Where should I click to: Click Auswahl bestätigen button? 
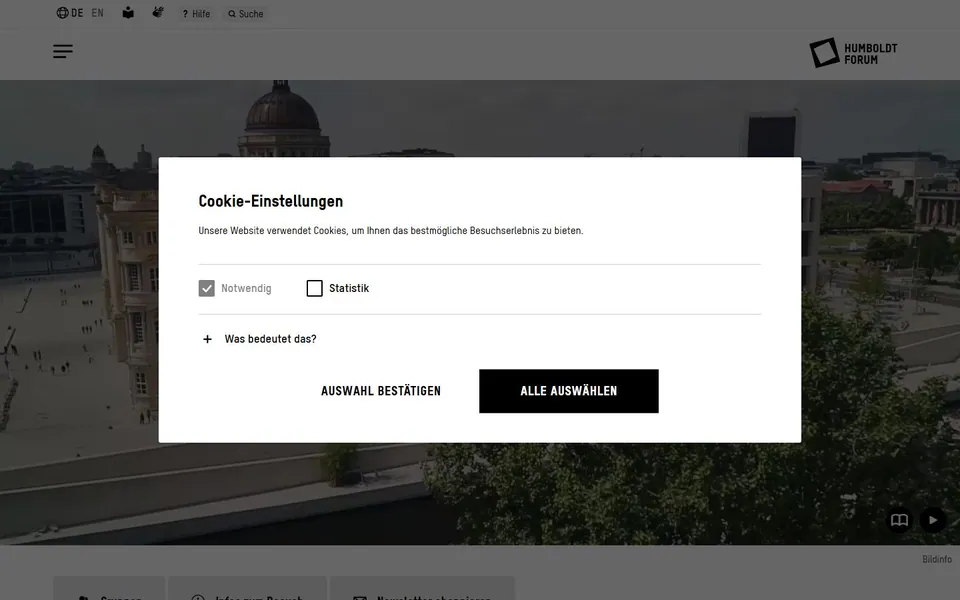coord(381,391)
